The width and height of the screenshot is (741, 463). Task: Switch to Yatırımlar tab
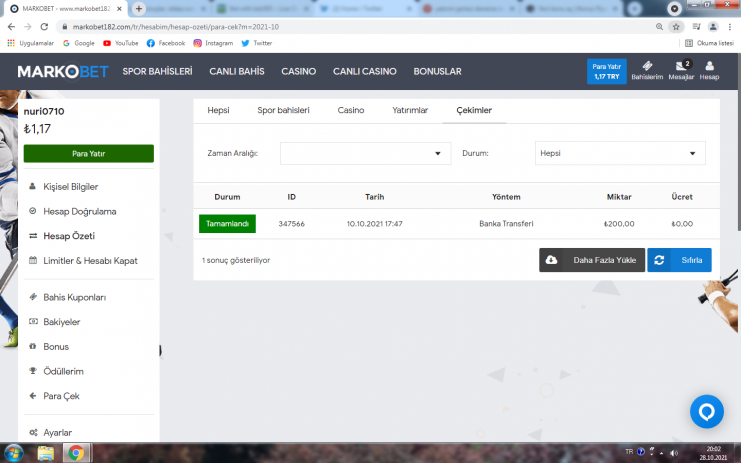pyautogui.click(x=410, y=110)
